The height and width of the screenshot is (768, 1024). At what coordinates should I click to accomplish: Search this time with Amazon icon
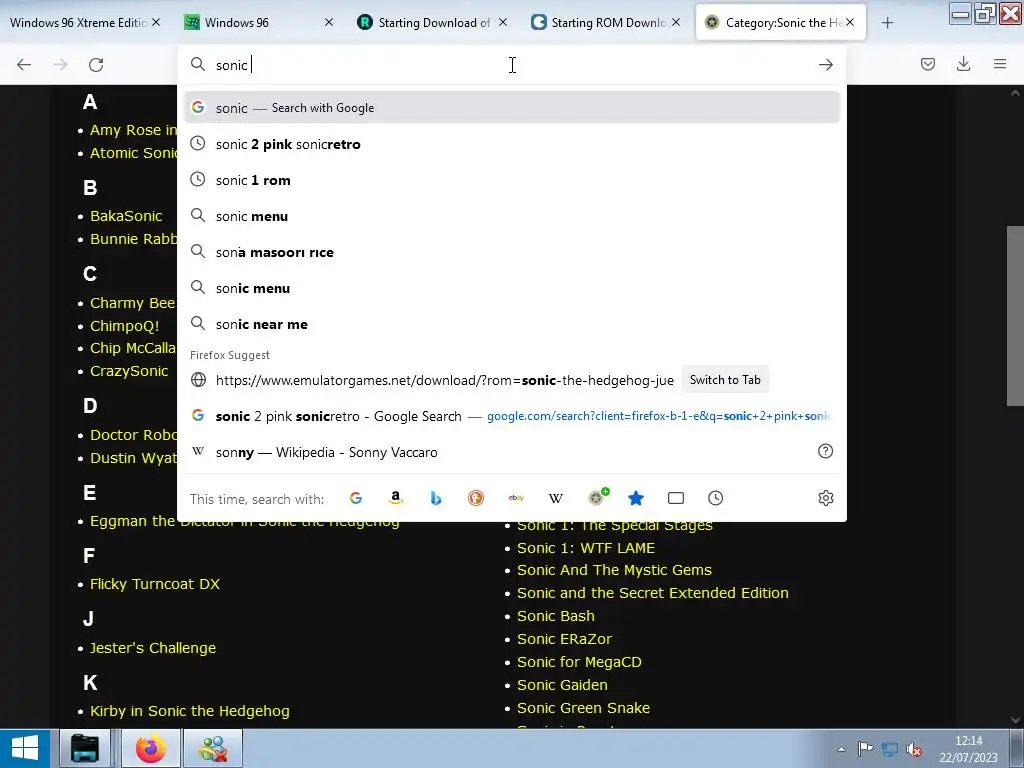point(396,498)
